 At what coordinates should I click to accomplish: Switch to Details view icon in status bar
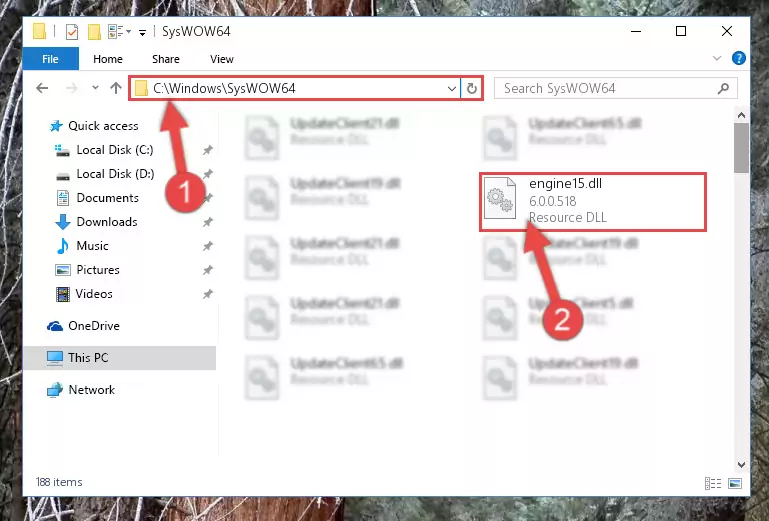(713, 484)
